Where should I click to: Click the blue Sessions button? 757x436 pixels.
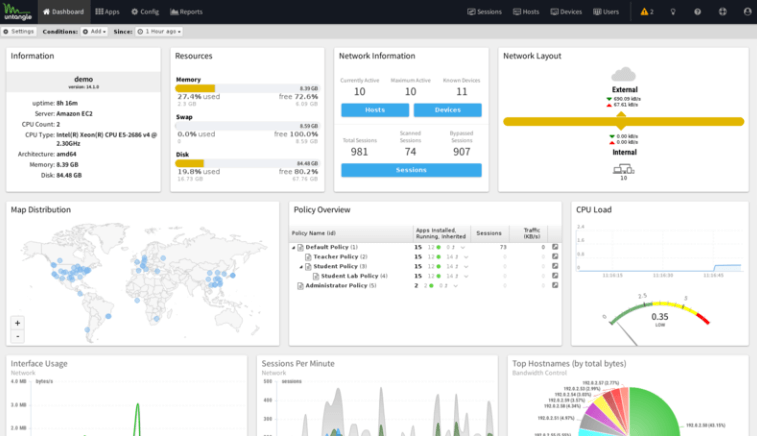point(411,170)
